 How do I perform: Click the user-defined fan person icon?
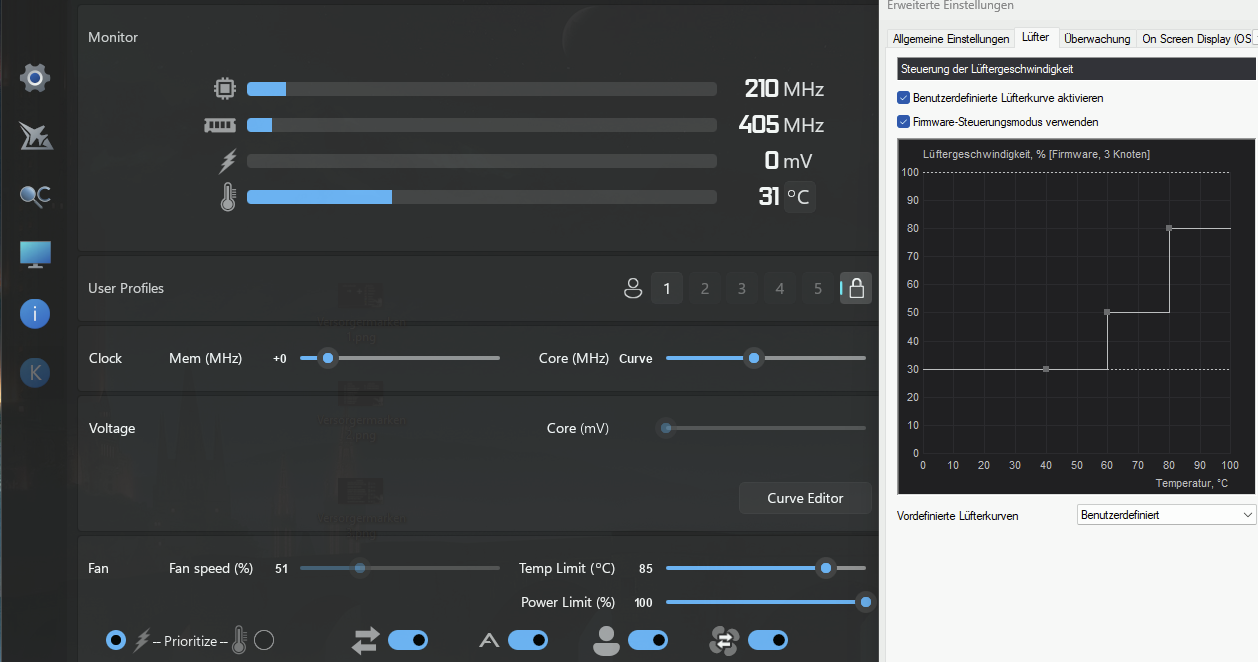(606, 640)
